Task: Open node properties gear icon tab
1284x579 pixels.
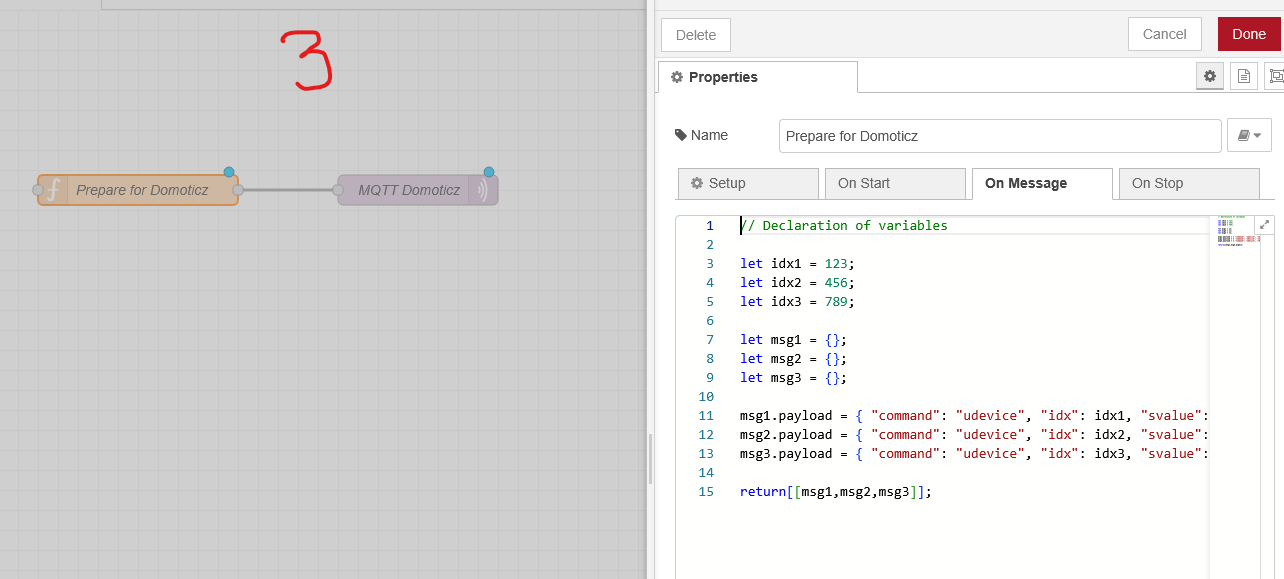Action: 1210,76
